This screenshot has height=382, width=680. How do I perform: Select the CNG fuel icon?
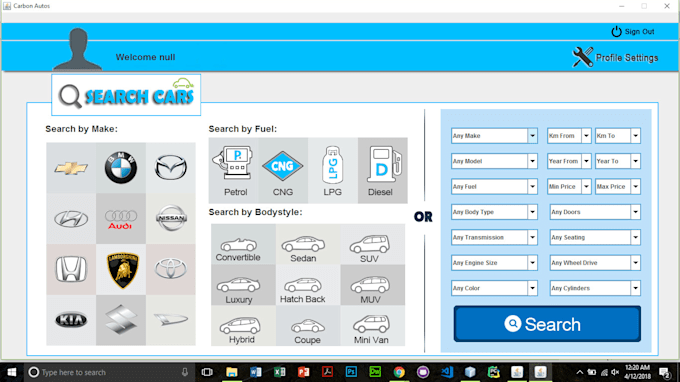pos(283,171)
